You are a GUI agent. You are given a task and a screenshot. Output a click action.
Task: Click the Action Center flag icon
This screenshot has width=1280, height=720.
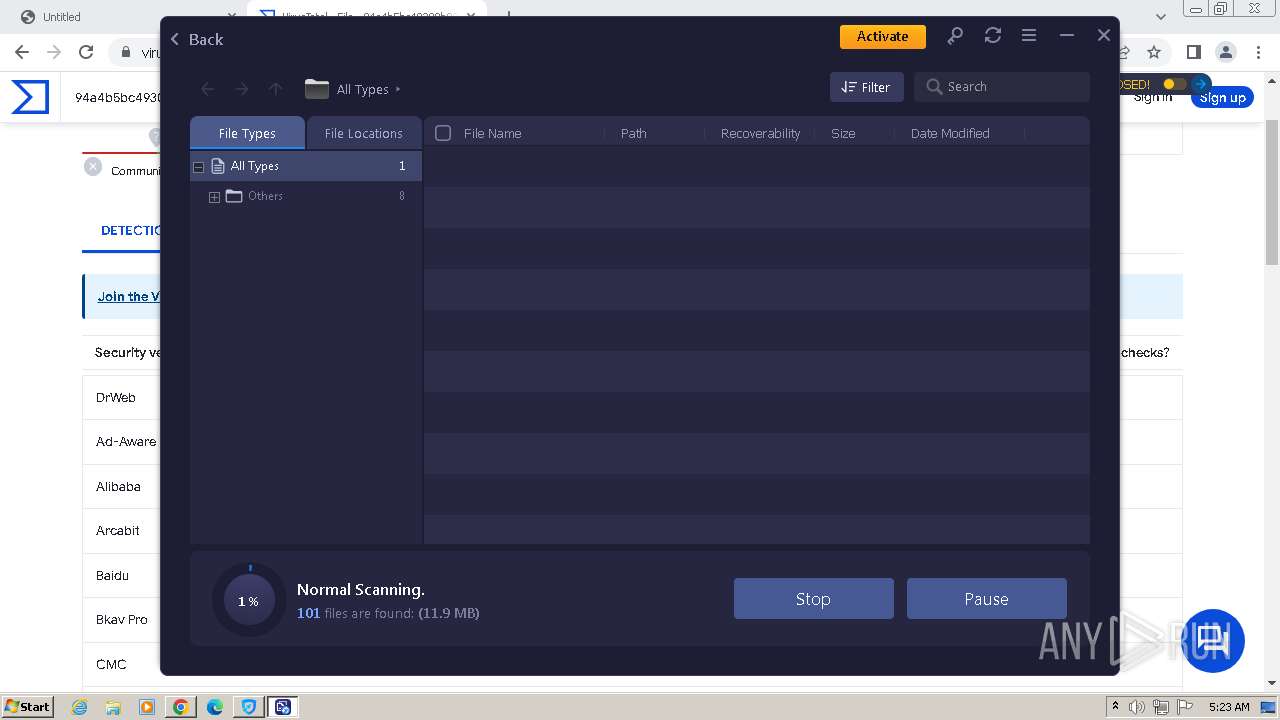click(x=1184, y=707)
